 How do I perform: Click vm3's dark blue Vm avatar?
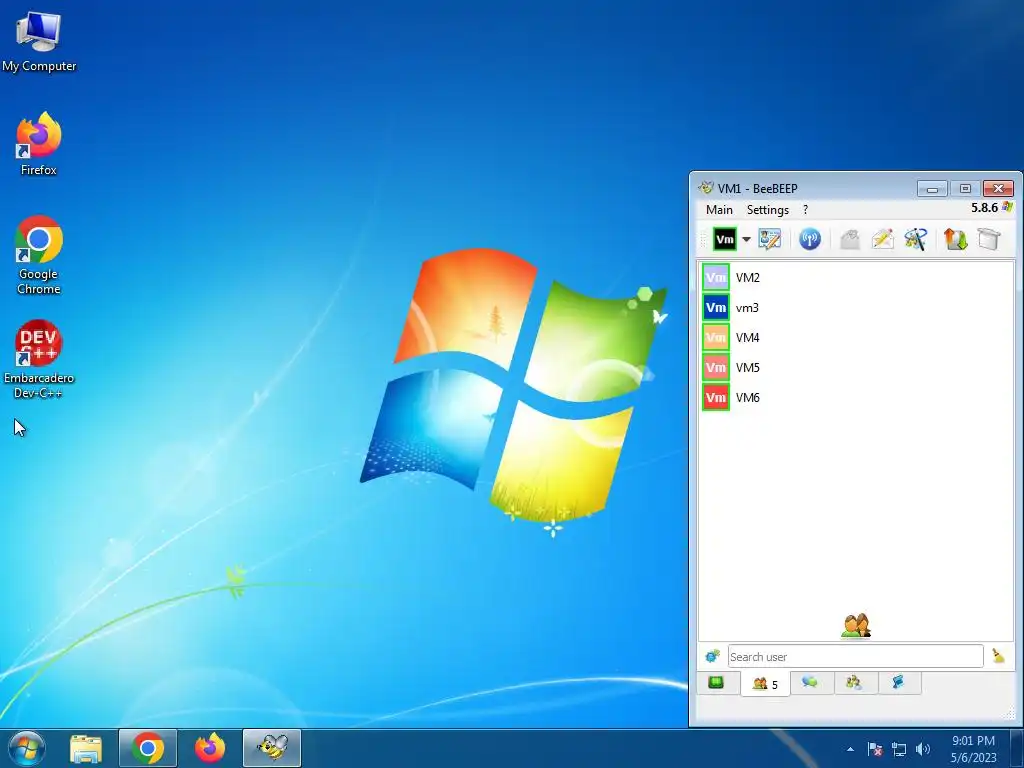pyautogui.click(x=716, y=308)
